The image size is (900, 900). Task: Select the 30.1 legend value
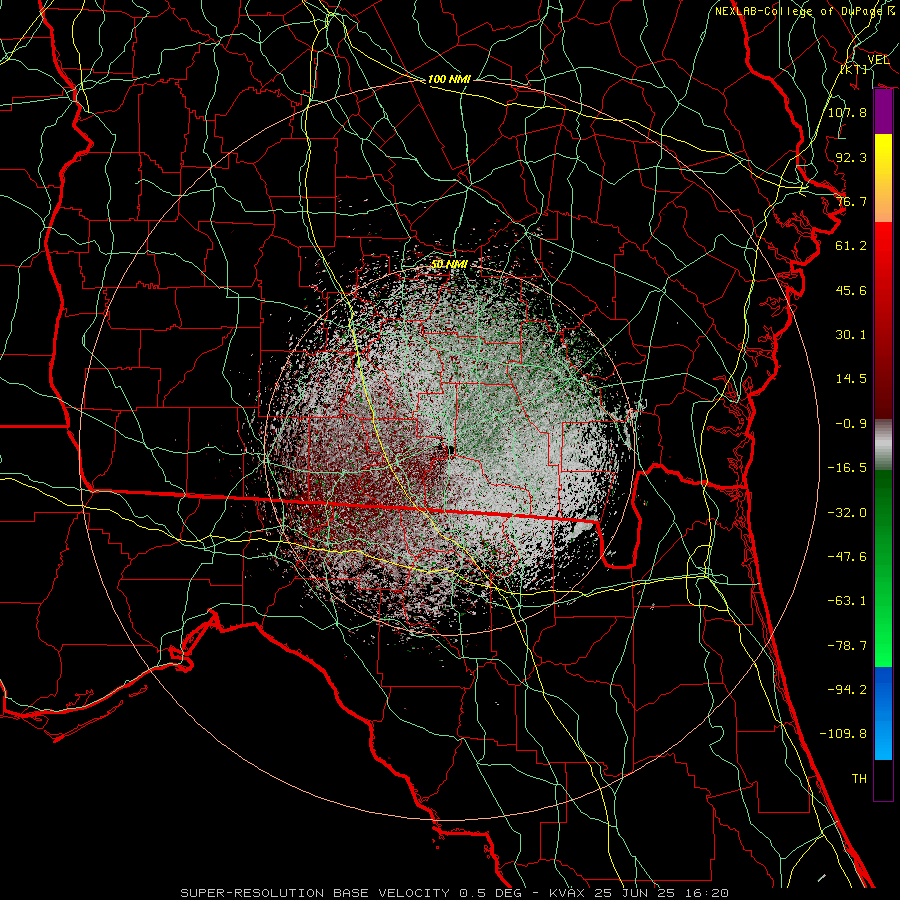click(x=851, y=335)
